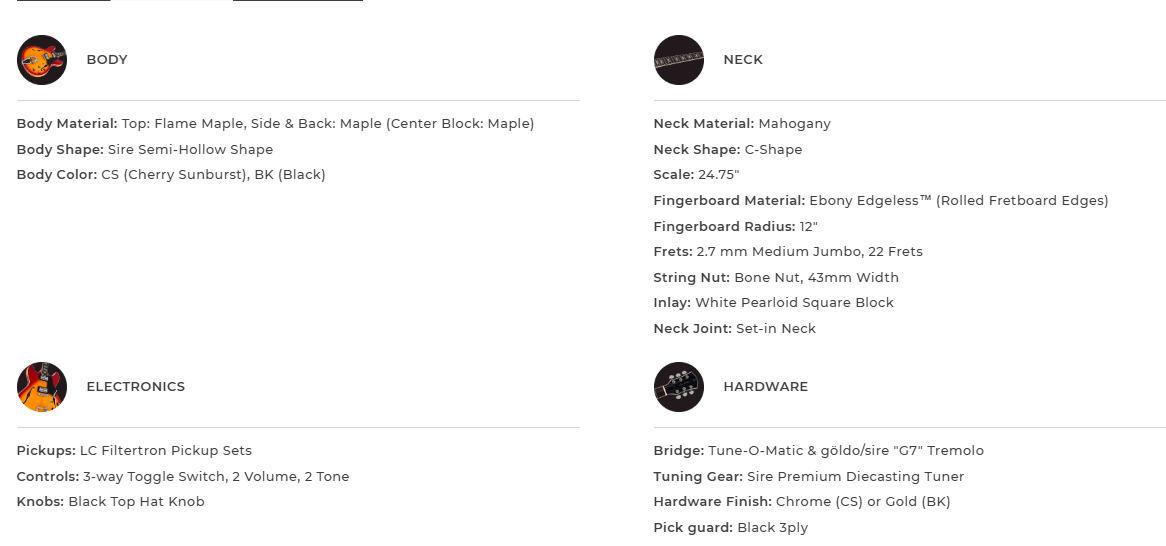Click the Body Color specification text
Image resolution: width=1166 pixels, height=546 pixels.
[171, 175]
